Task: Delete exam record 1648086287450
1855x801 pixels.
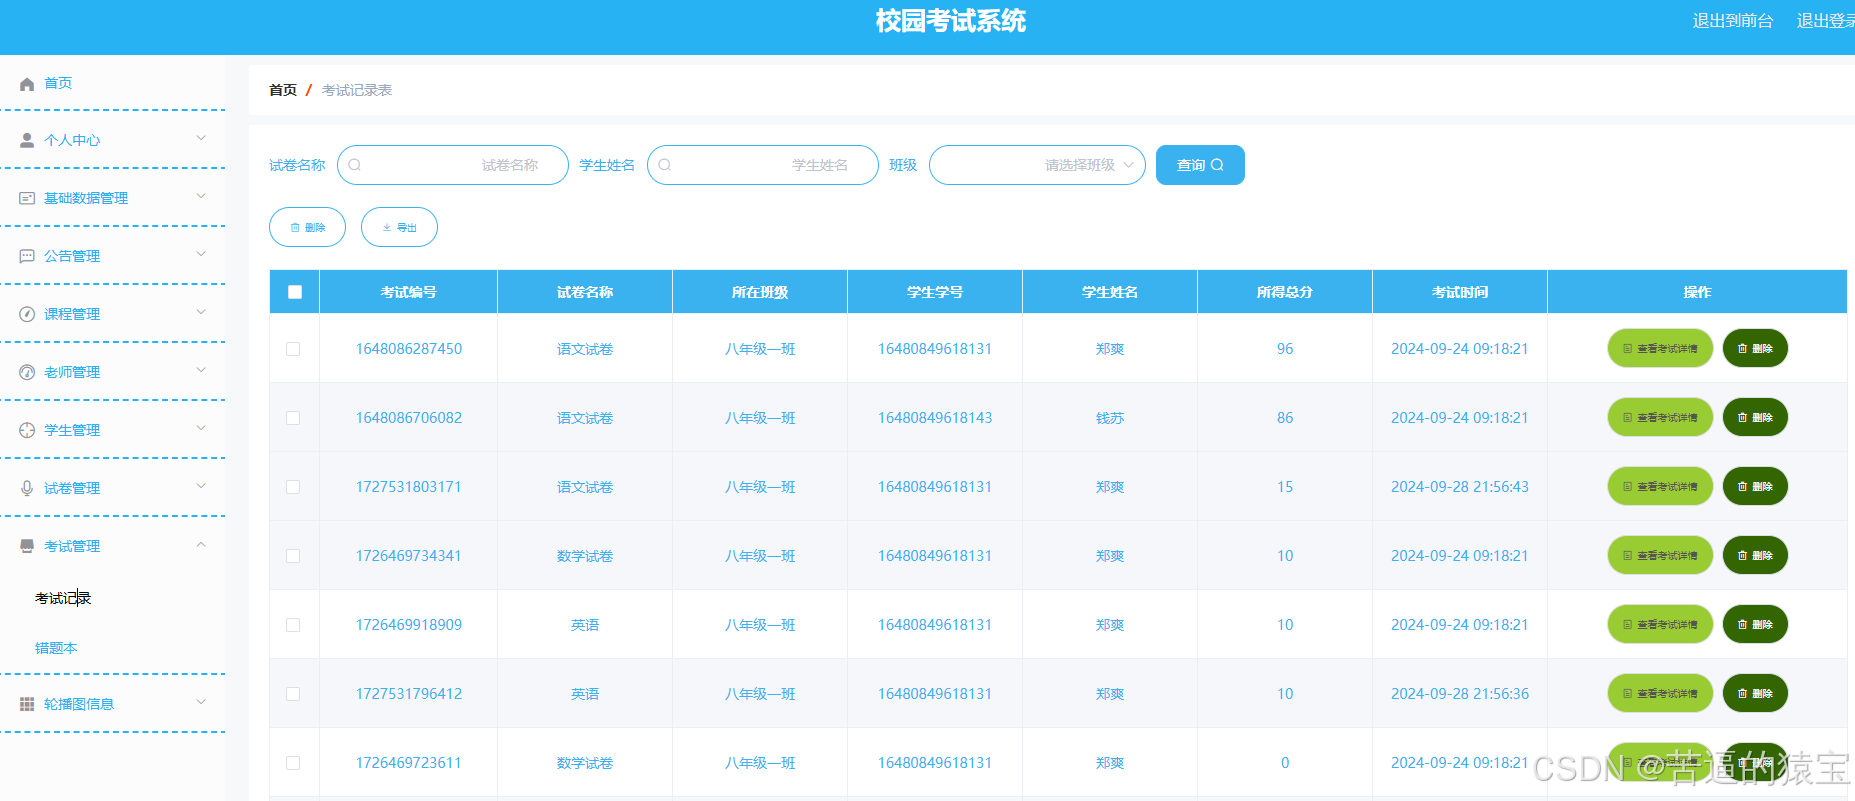Action: (x=1755, y=348)
